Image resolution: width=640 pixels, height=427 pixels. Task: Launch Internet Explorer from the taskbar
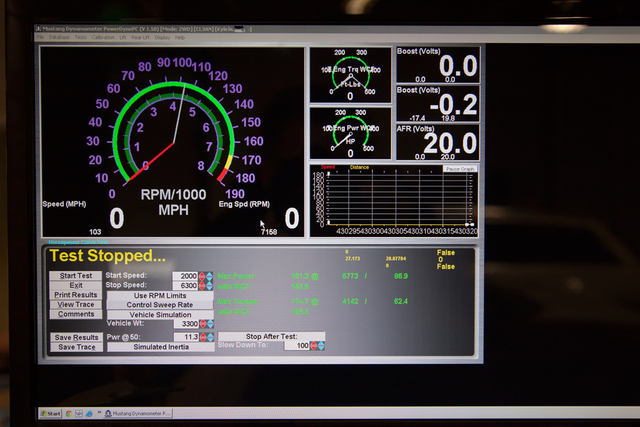(x=89, y=414)
